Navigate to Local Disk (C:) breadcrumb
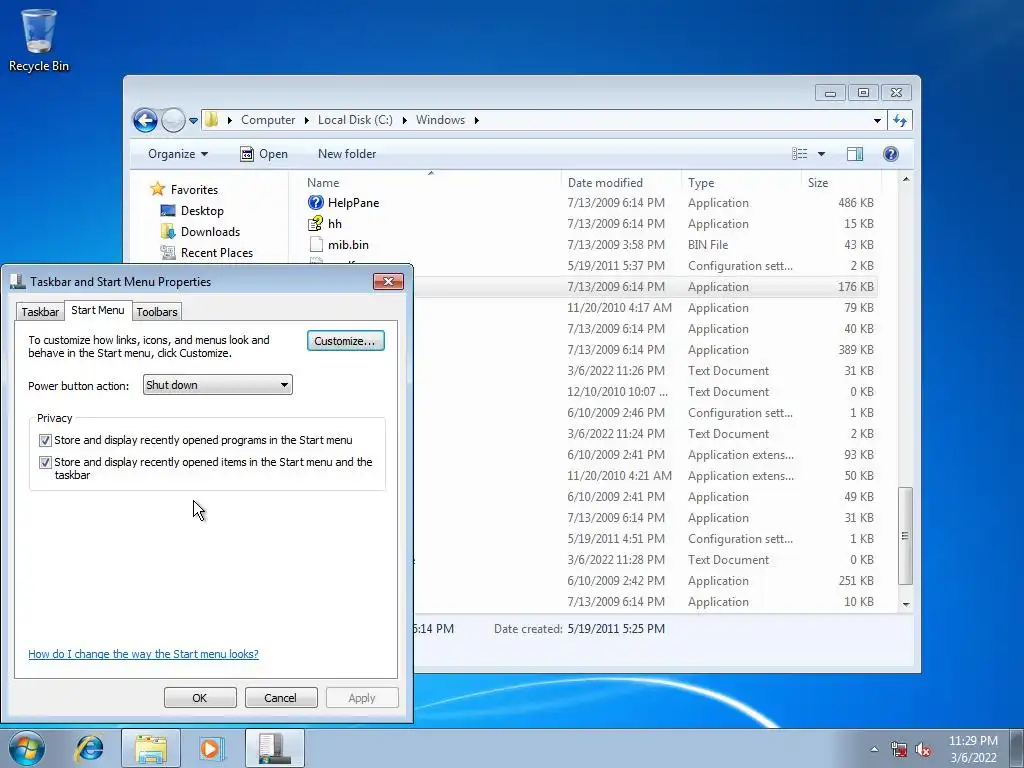This screenshot has height=768, width=1024. coord(355,120)
